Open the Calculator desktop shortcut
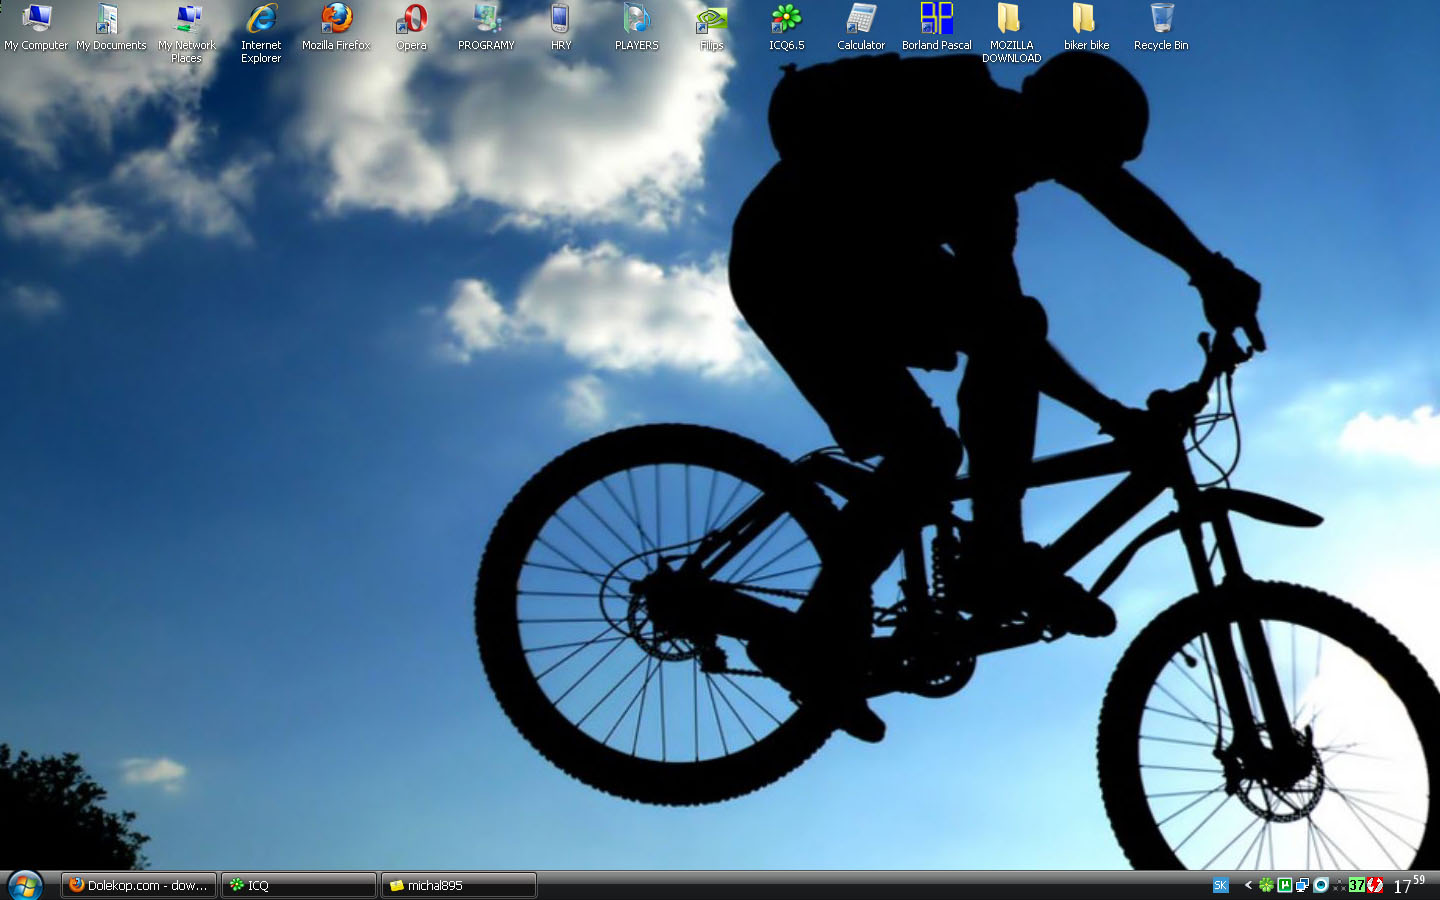 tap(861, 20)
